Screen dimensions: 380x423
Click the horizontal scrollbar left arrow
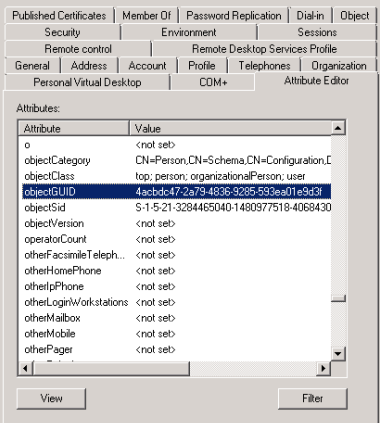pos(25,368)
